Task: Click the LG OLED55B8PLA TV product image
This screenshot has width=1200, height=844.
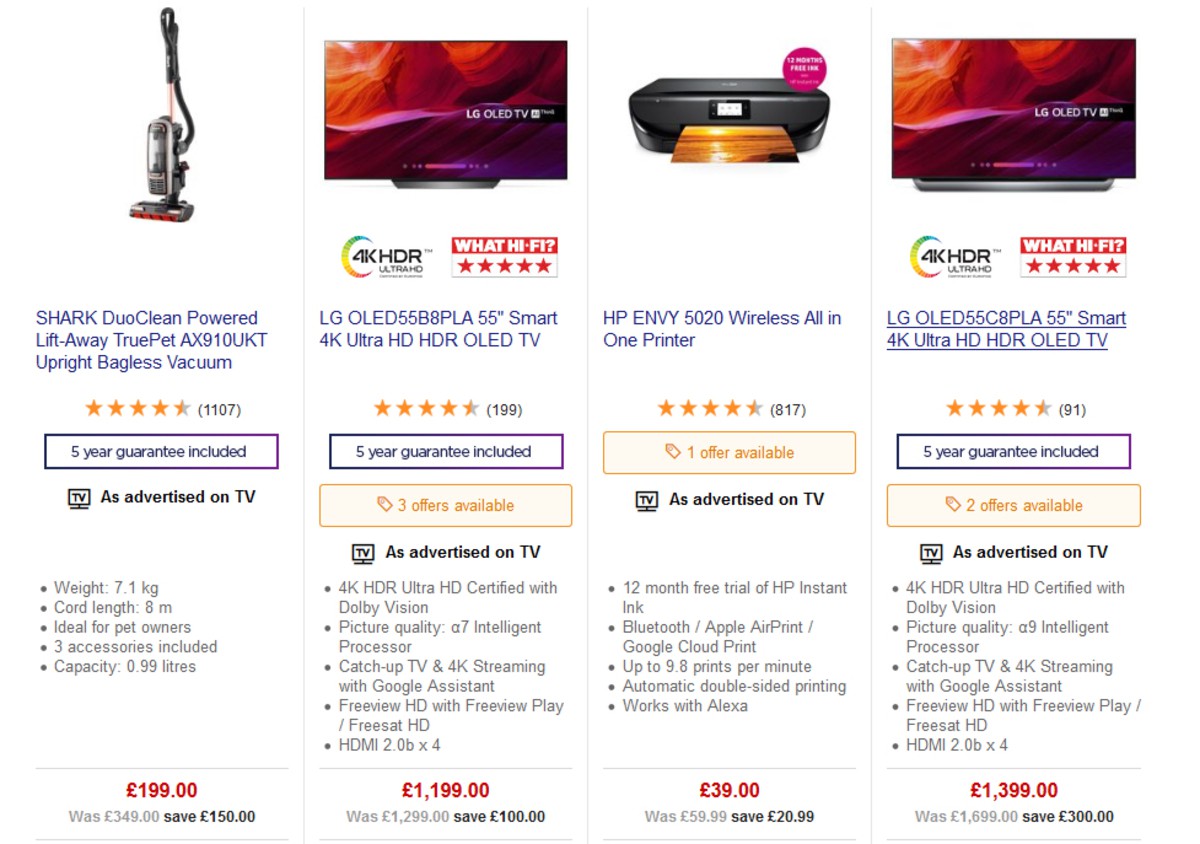Action: (445, 110)
